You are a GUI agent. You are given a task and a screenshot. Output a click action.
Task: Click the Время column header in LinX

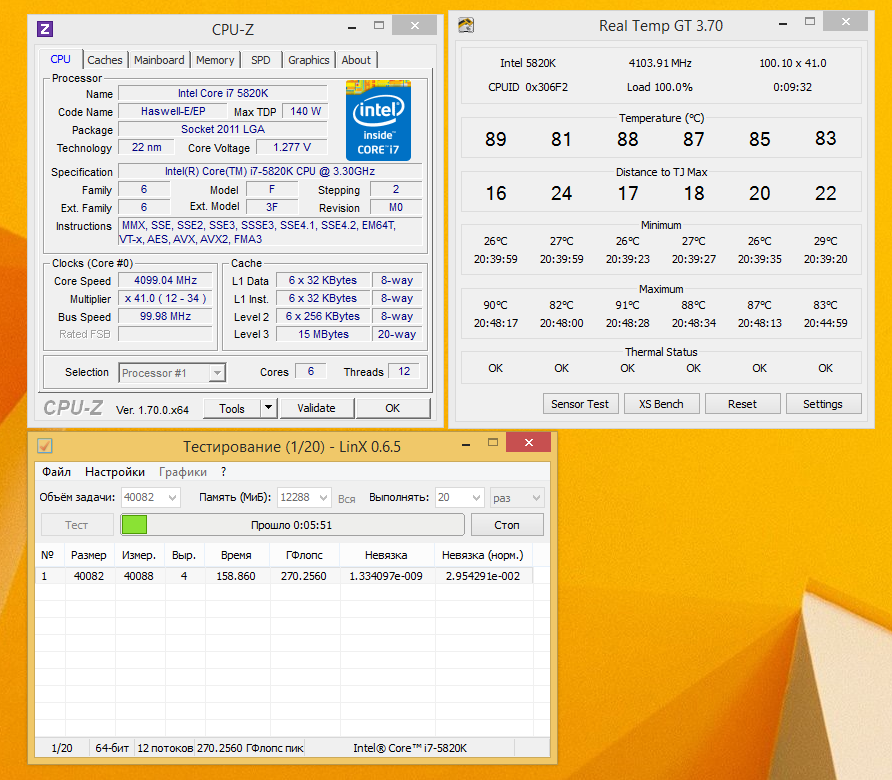[x=237, y=555]
